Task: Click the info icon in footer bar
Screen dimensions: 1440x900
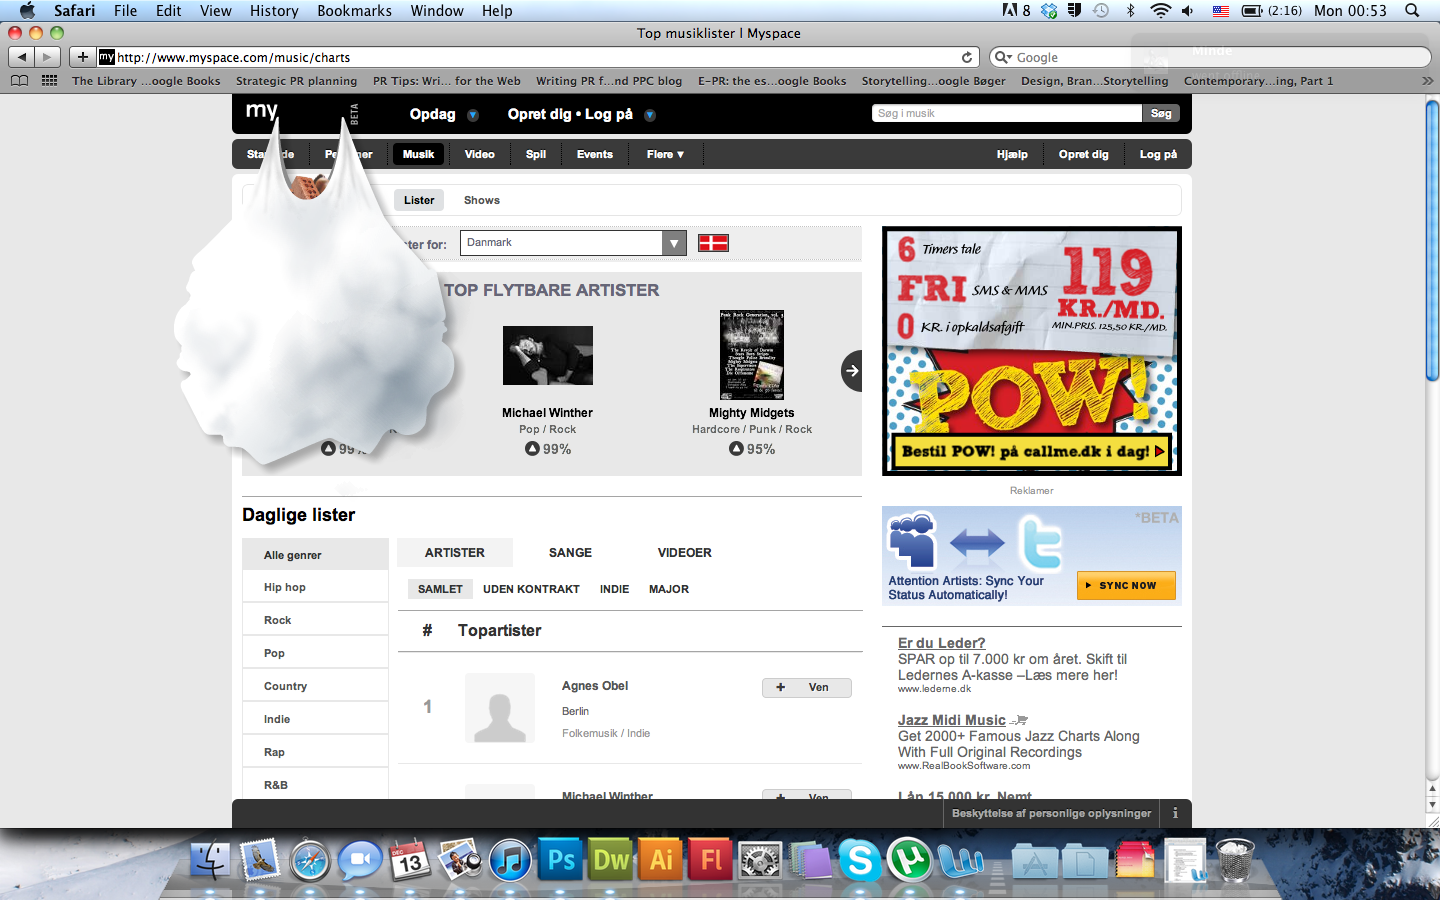Action: point(1175,813)
